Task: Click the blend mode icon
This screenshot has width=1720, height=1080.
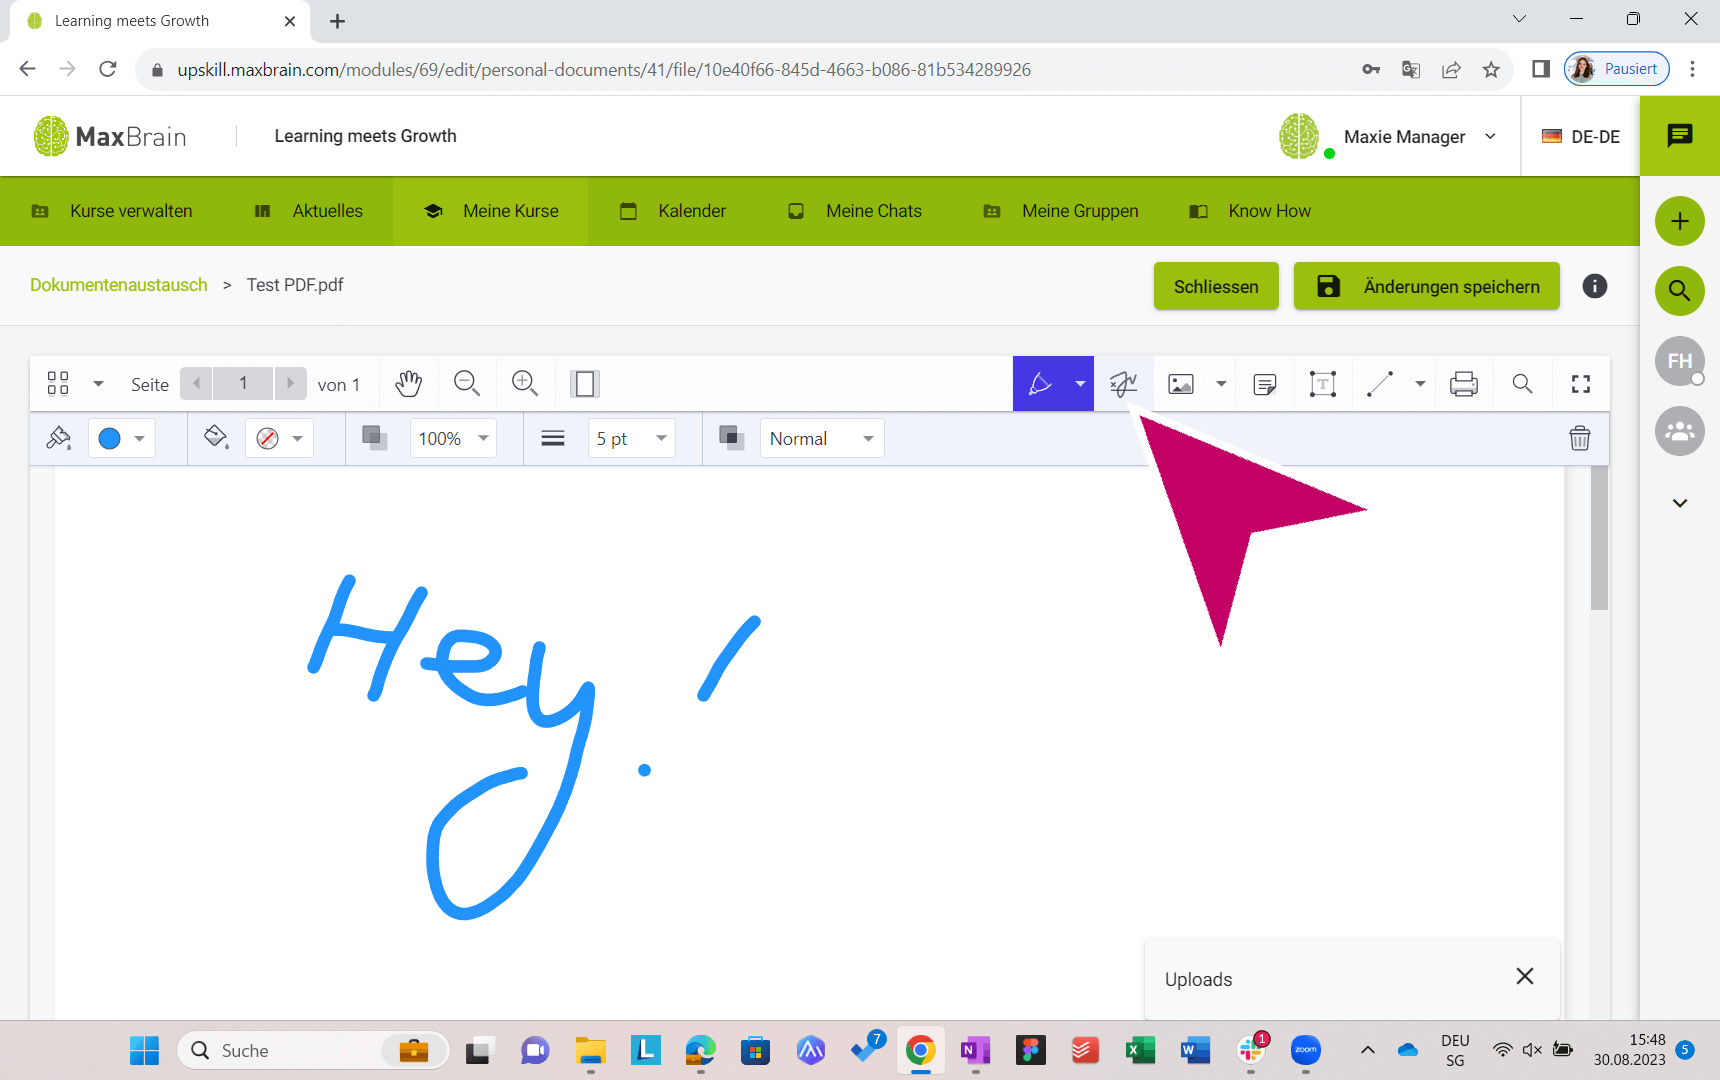Action: [732, 438]
